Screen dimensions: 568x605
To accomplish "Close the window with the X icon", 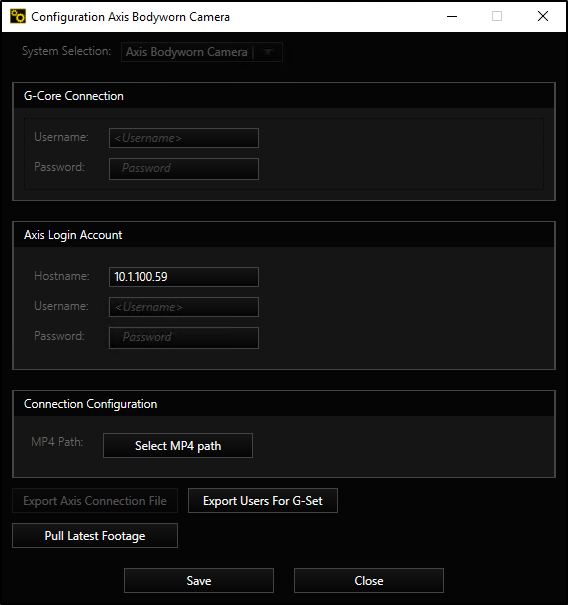I will click(543, 16).
